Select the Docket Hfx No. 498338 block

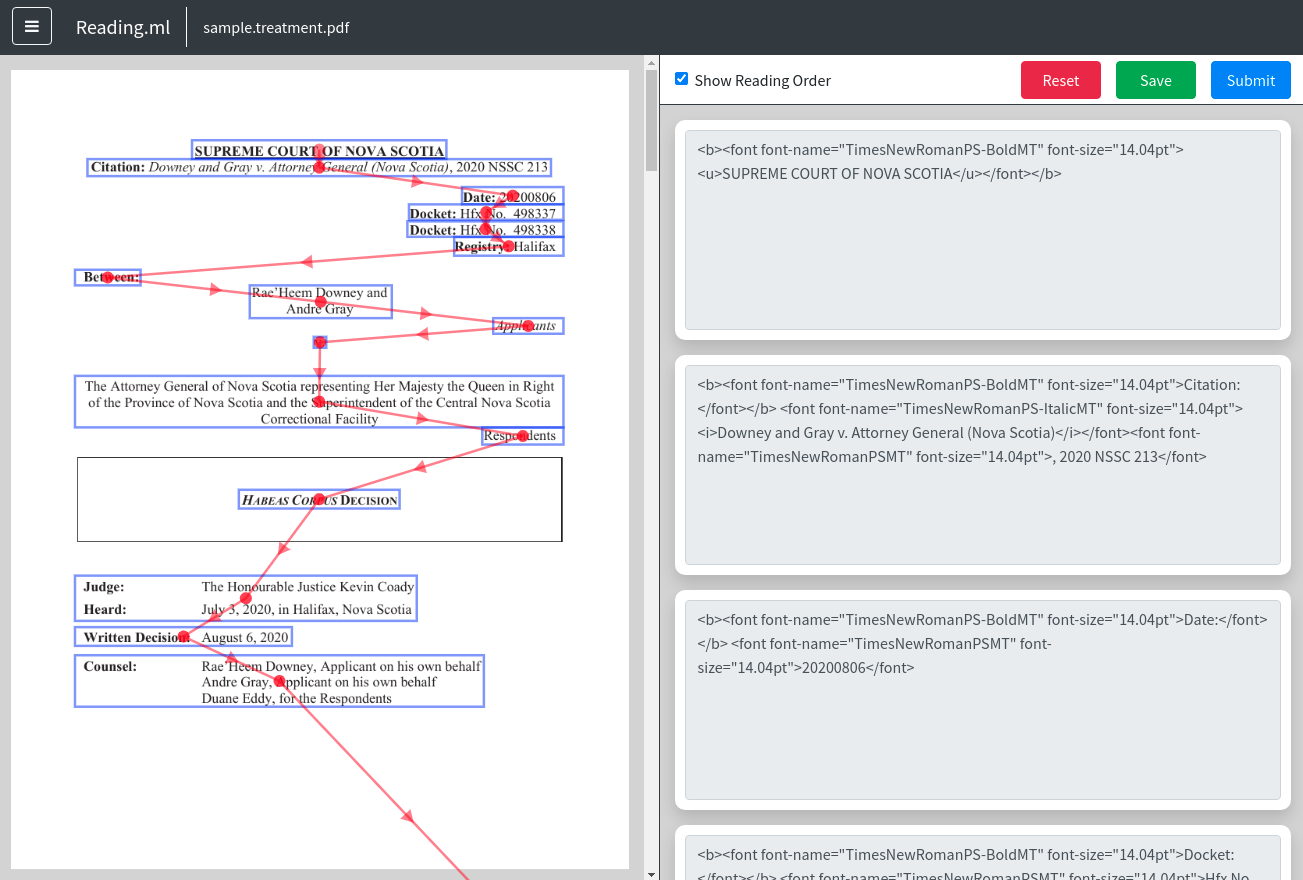tap(486, 229)
